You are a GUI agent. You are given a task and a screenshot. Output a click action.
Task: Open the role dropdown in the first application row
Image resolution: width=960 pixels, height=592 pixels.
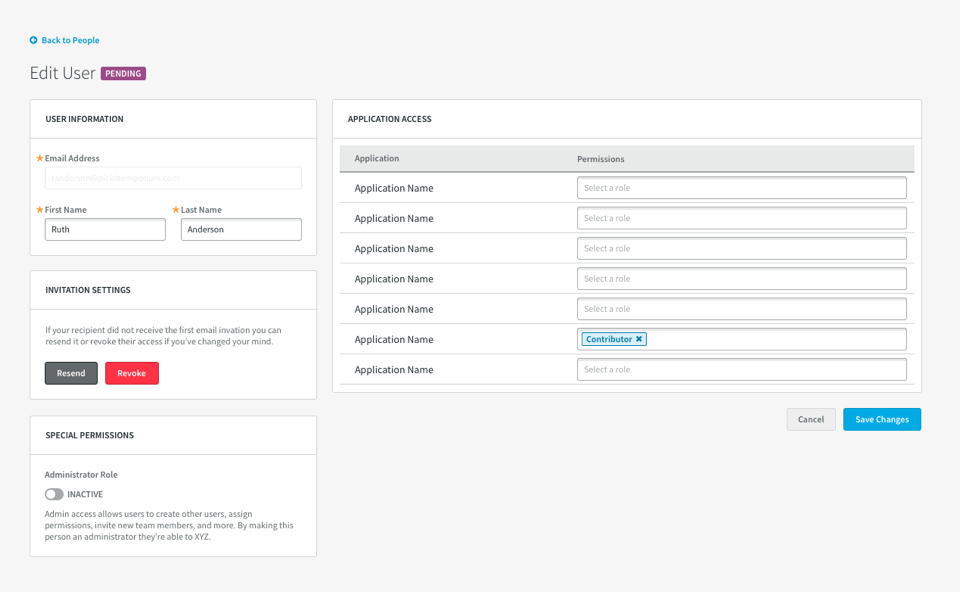pos(741,188)
